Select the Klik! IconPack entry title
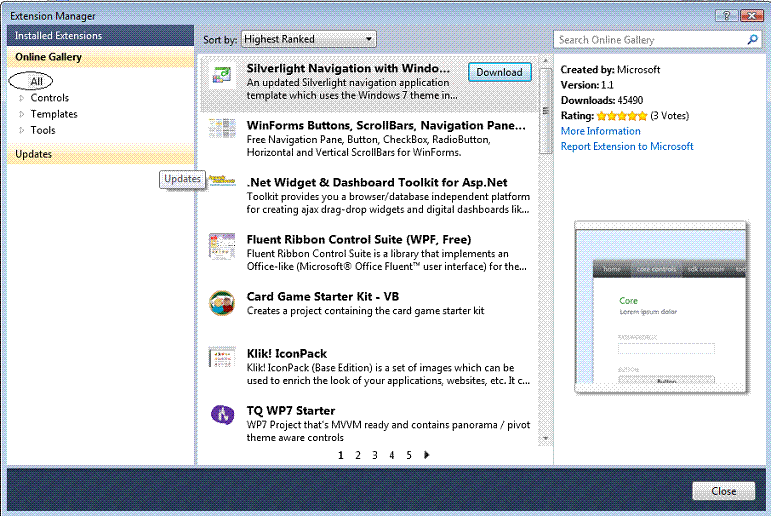Screen dimensions: 771x516 pos(287,354)
